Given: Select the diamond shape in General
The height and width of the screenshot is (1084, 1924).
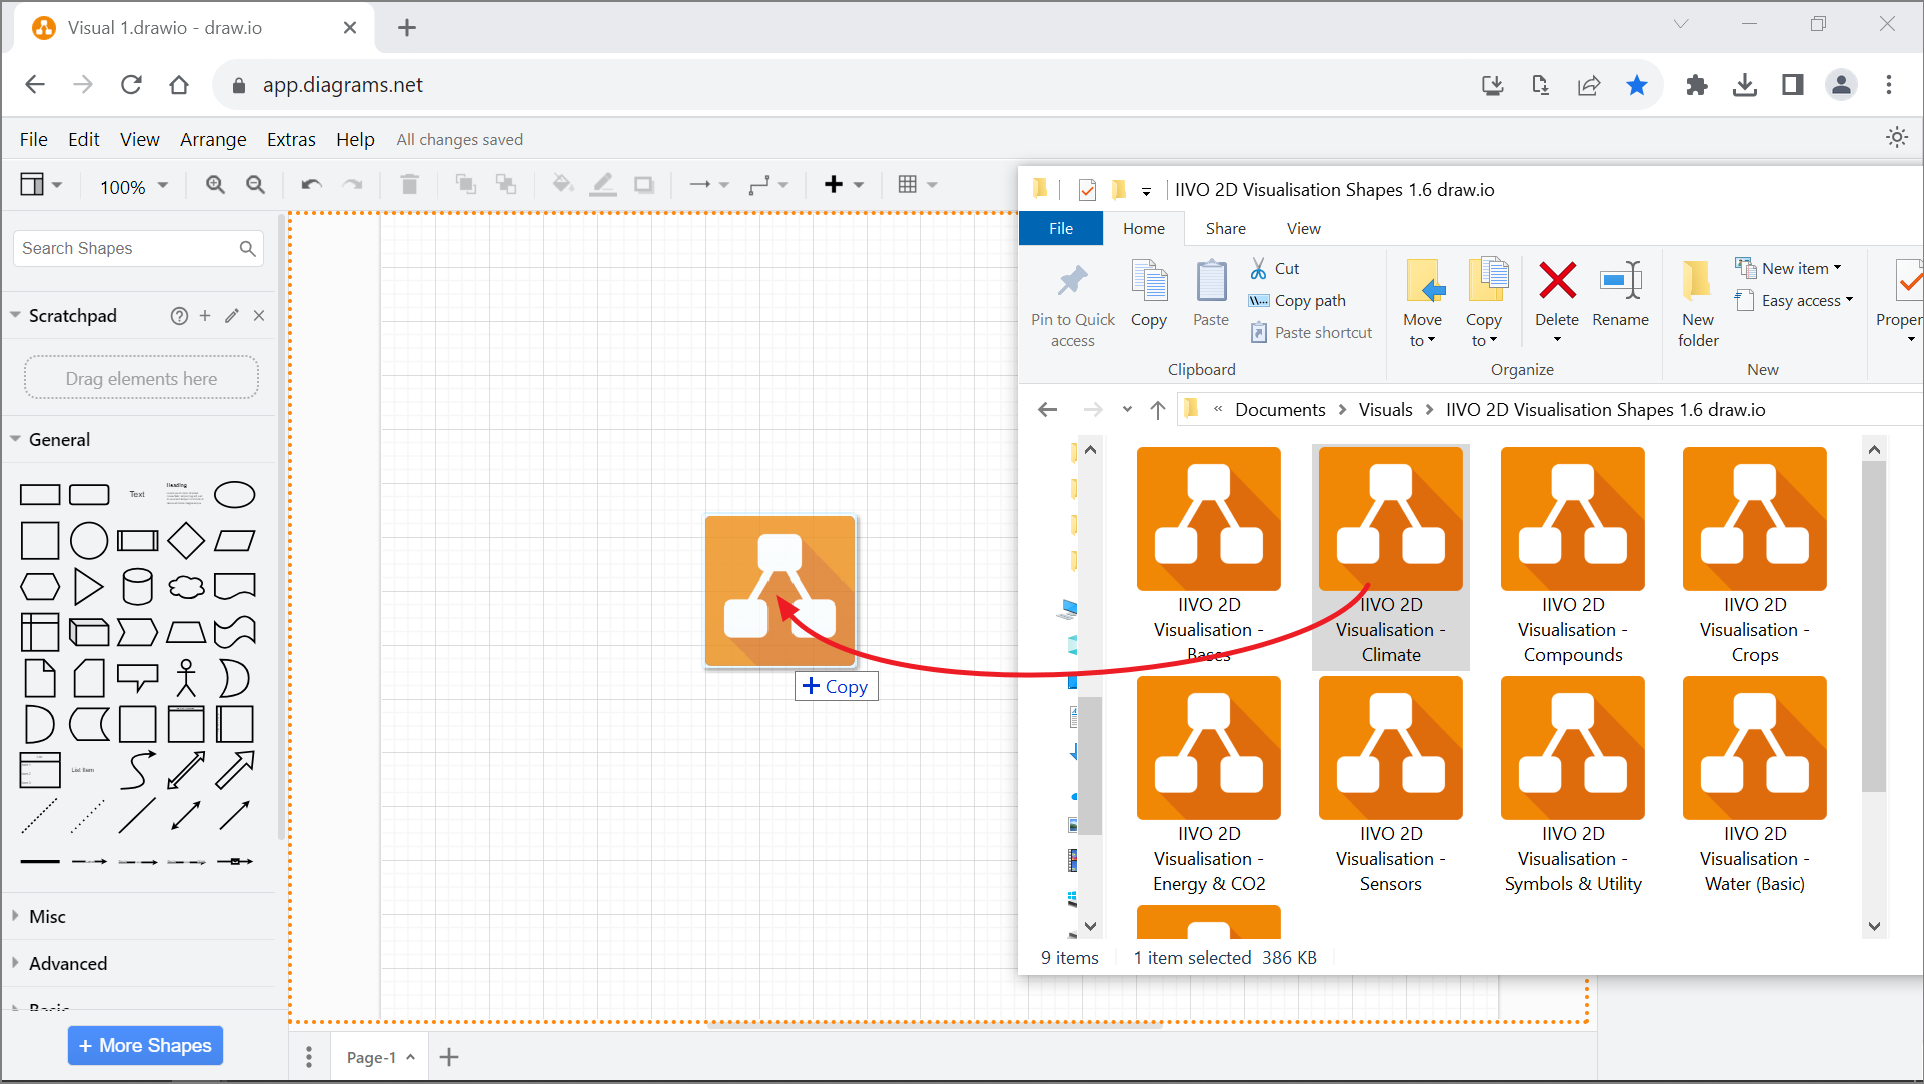Looking at the screenshot, I should [186, 541].
